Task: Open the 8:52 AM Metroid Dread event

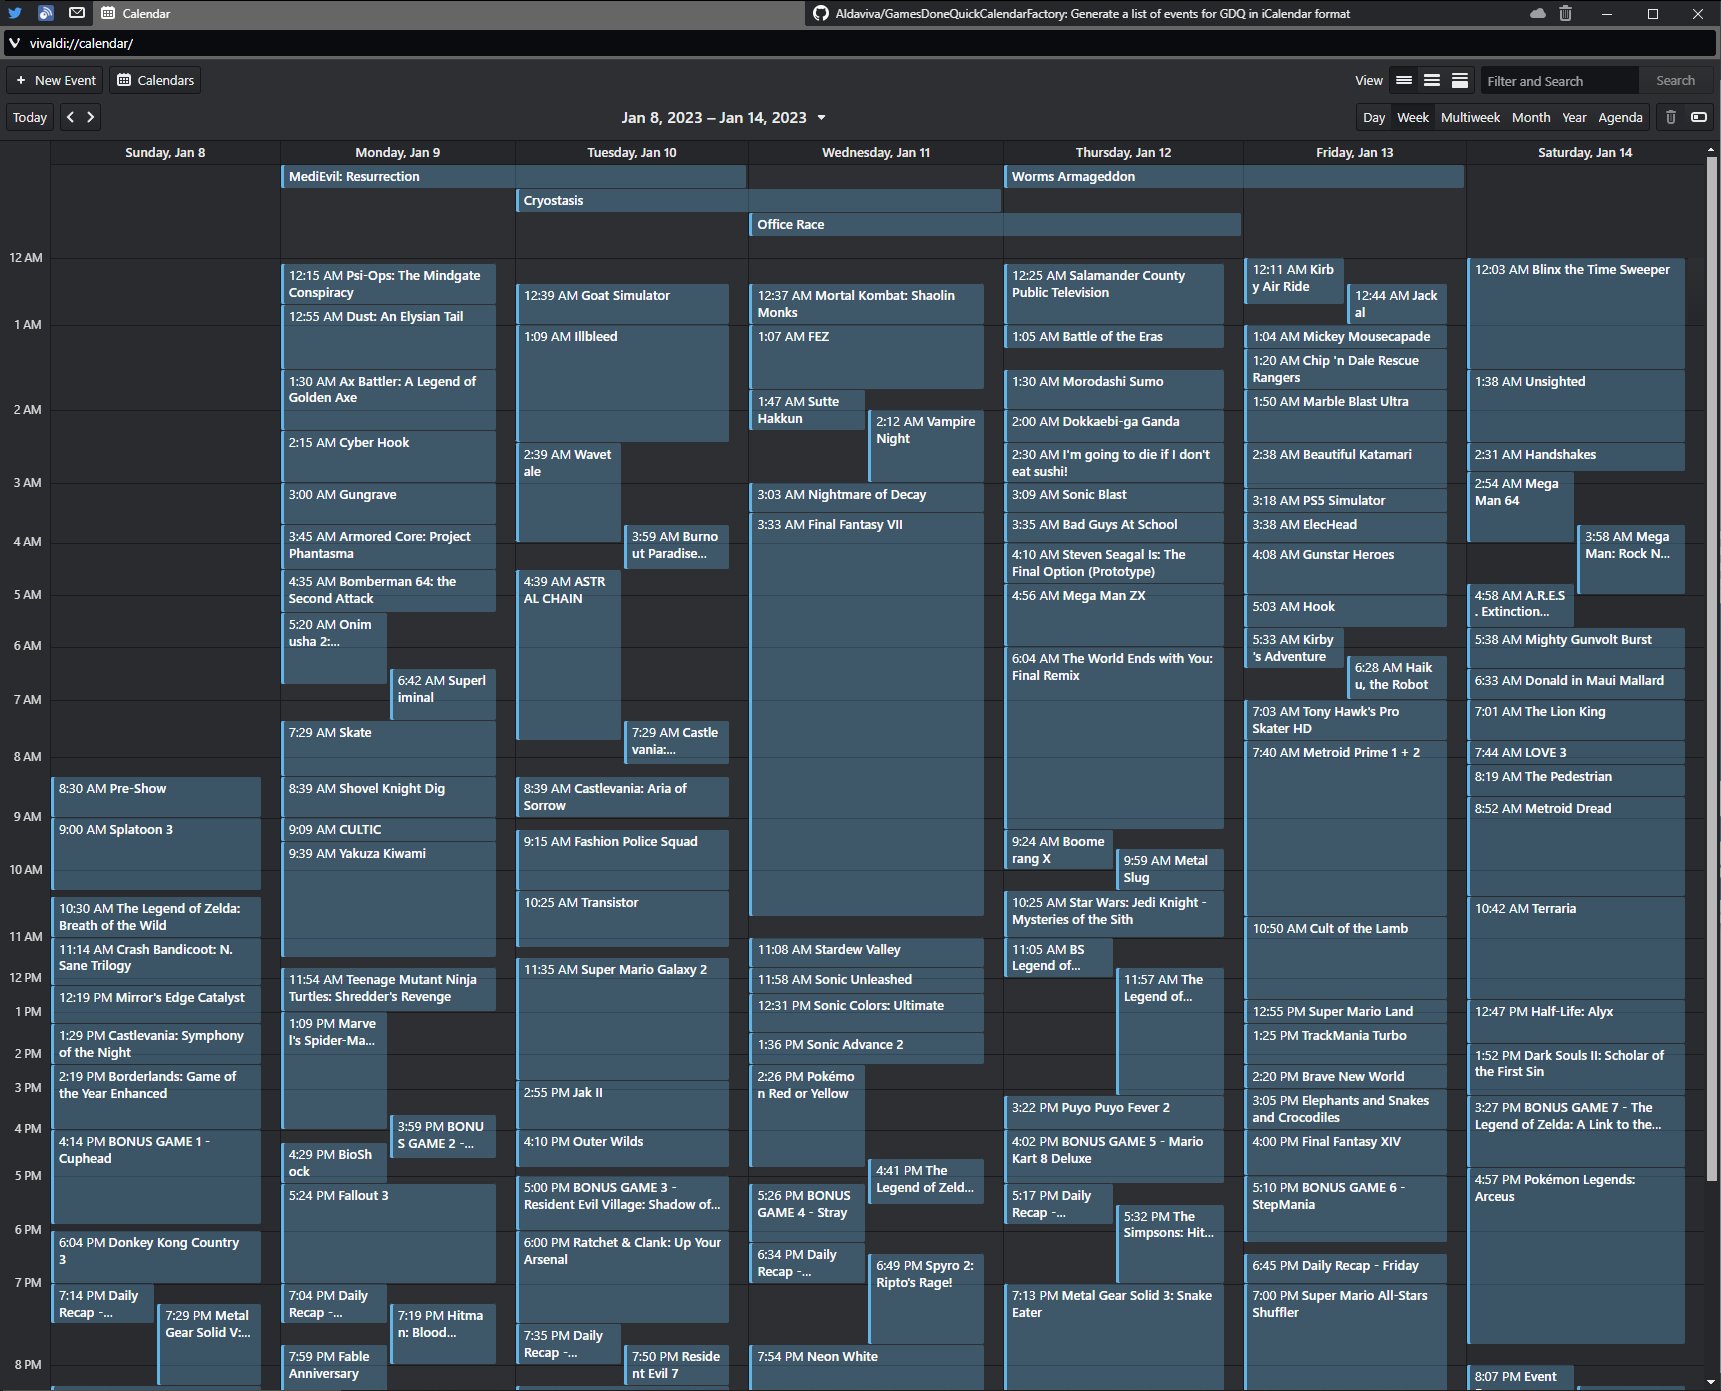Action: tap(1576, 845)
